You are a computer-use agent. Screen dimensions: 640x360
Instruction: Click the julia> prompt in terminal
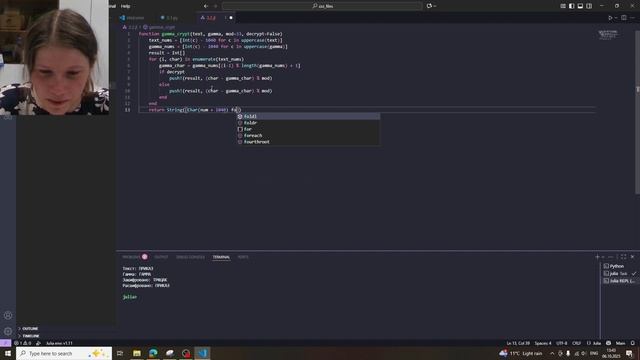pyautogui.click(x=130, y=297)
